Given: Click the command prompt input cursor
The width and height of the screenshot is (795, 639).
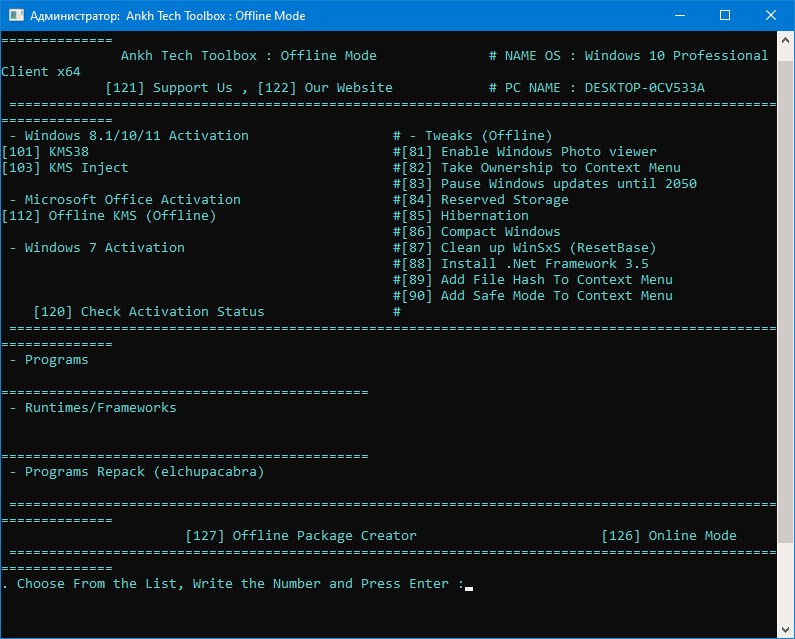Looking at the screenshot, I should (469, 585).
